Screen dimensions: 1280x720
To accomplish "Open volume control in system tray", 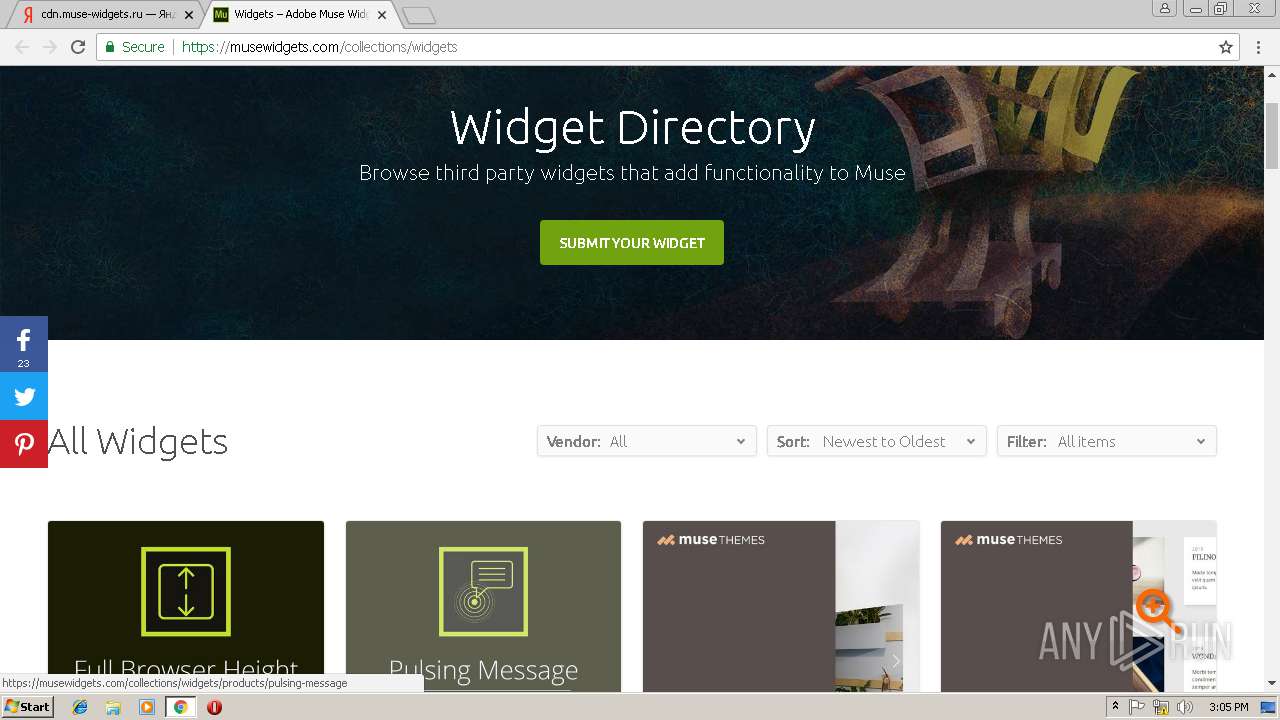I will [1185, 707].
